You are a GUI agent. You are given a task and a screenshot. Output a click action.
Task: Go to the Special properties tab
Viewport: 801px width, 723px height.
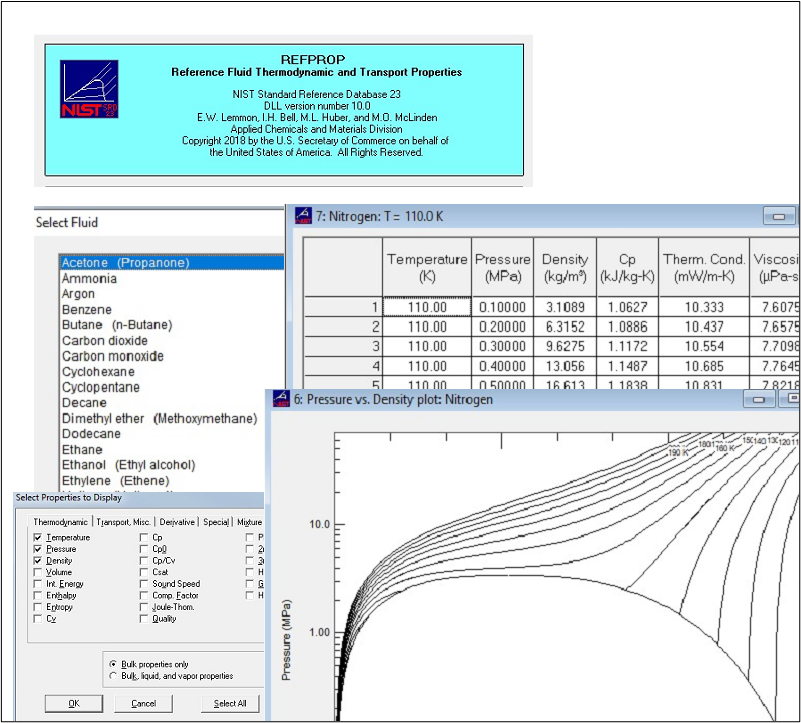tap(215, 522)
